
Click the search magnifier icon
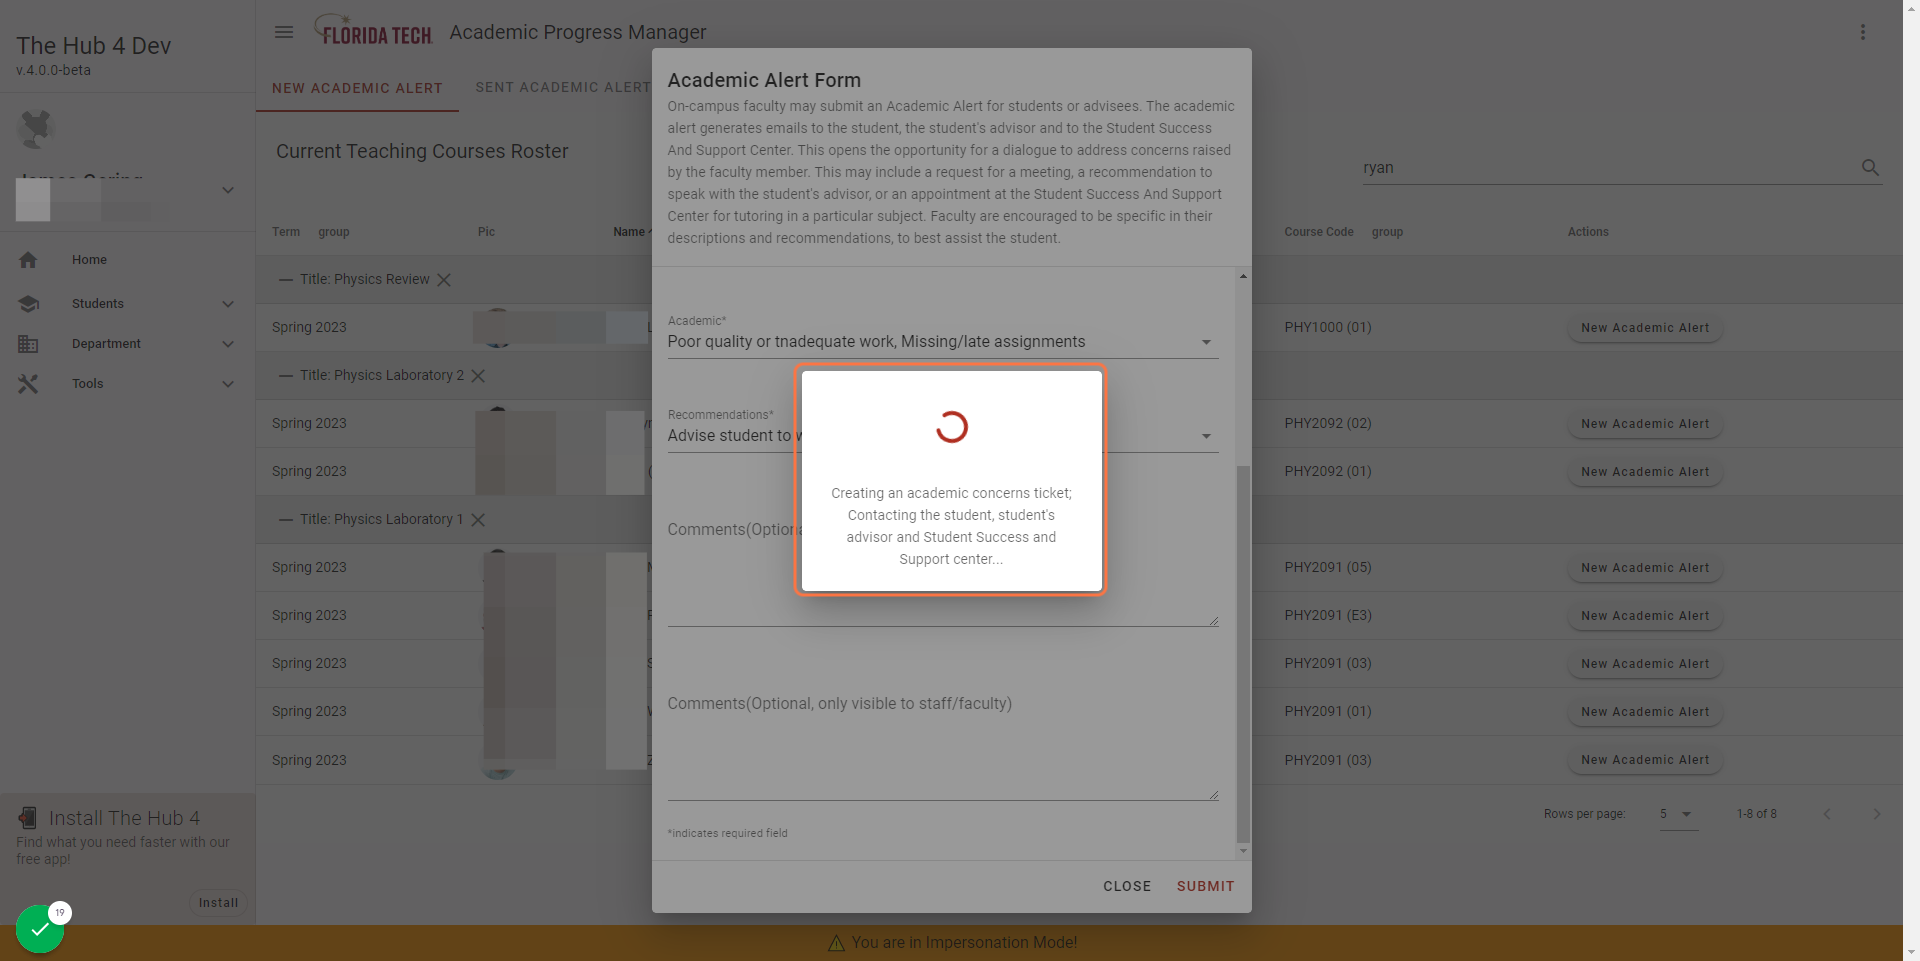(1870, 168)
